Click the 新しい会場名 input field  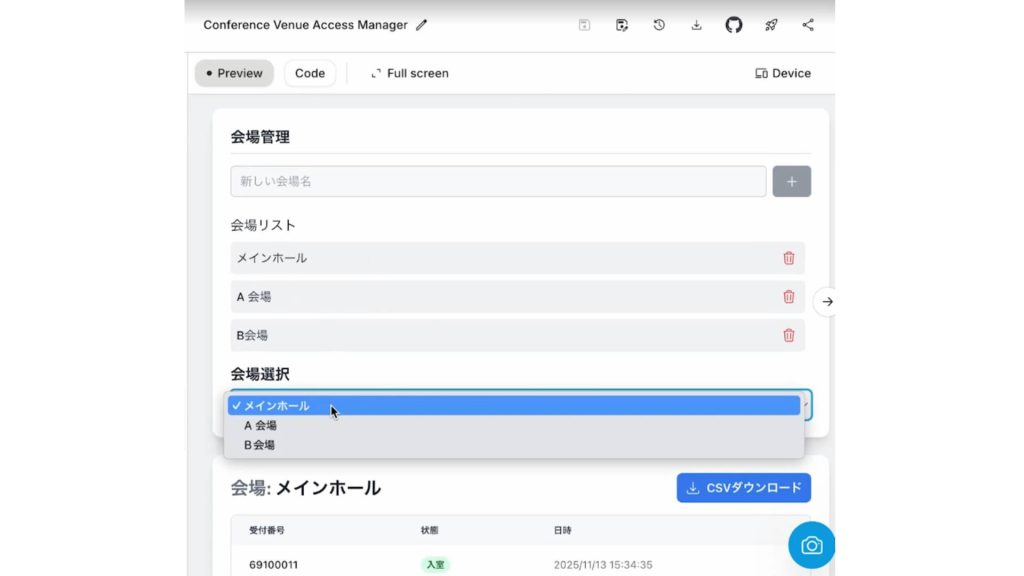pos(498,181)
